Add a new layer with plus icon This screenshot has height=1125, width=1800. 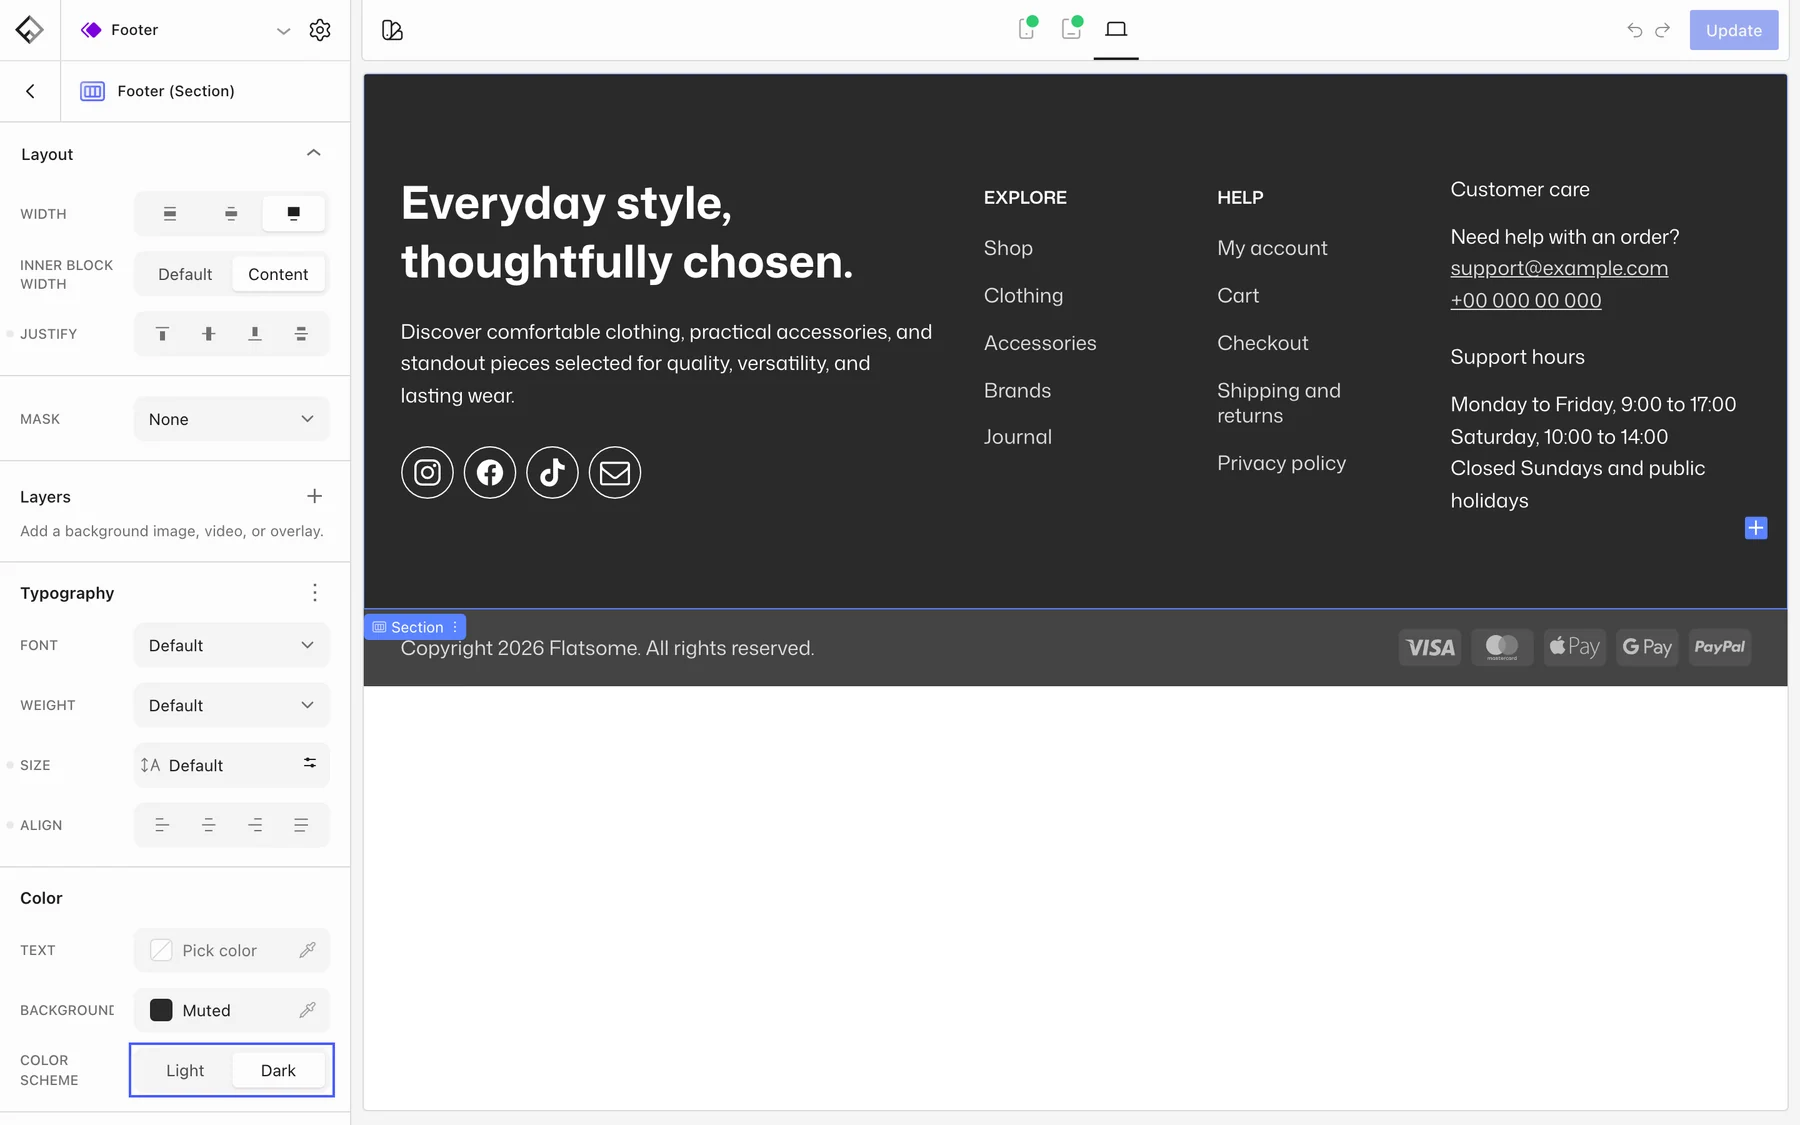point(314,496)
